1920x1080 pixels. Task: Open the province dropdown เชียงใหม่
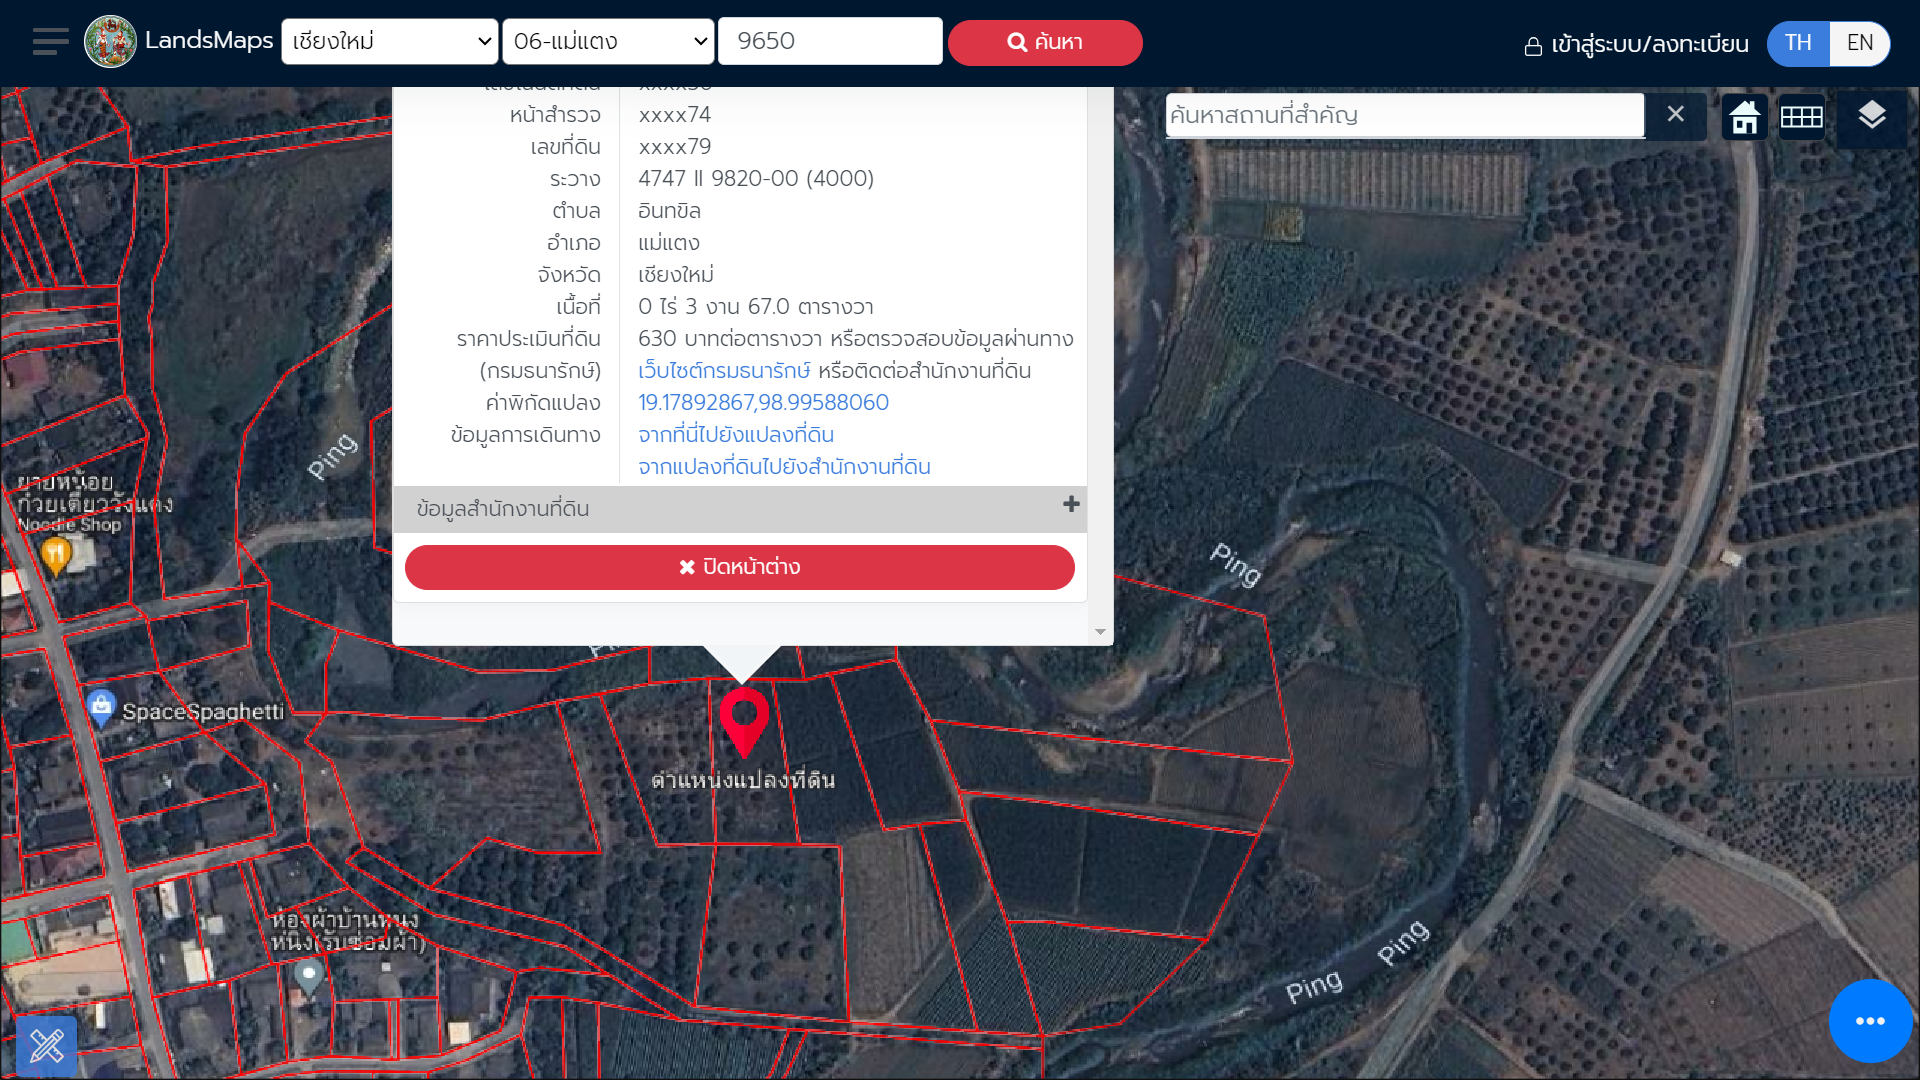coord(390,42)
